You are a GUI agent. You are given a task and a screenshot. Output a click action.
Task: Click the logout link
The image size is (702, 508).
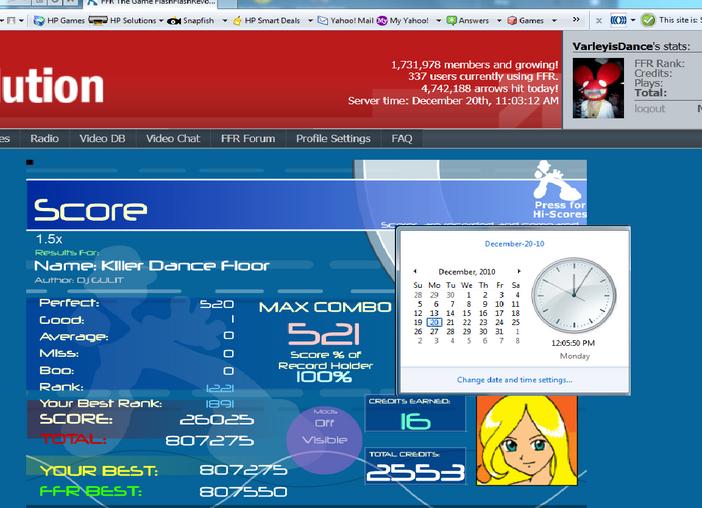point(650,108)
